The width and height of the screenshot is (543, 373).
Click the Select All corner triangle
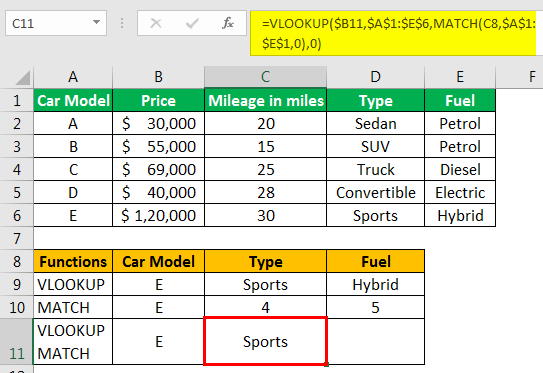point(23,78)
